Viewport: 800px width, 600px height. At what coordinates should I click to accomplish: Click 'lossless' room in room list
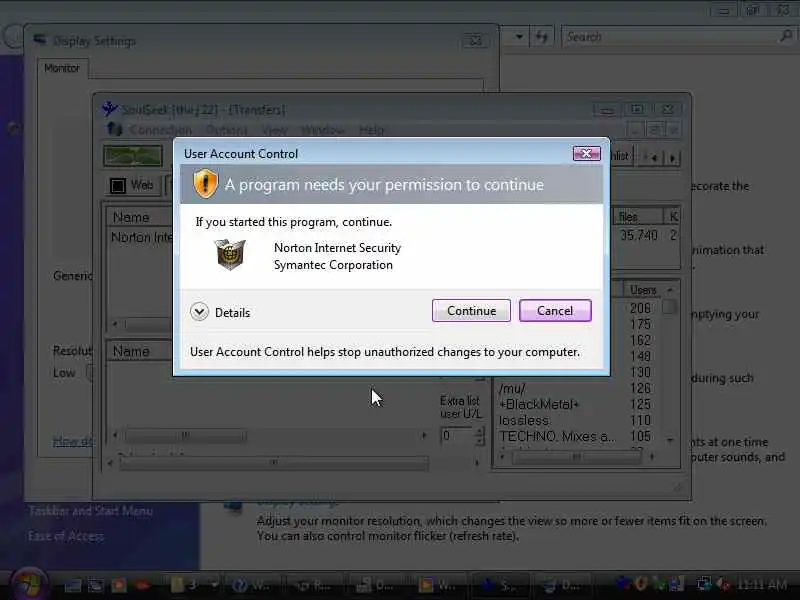(x=524, y=420)
